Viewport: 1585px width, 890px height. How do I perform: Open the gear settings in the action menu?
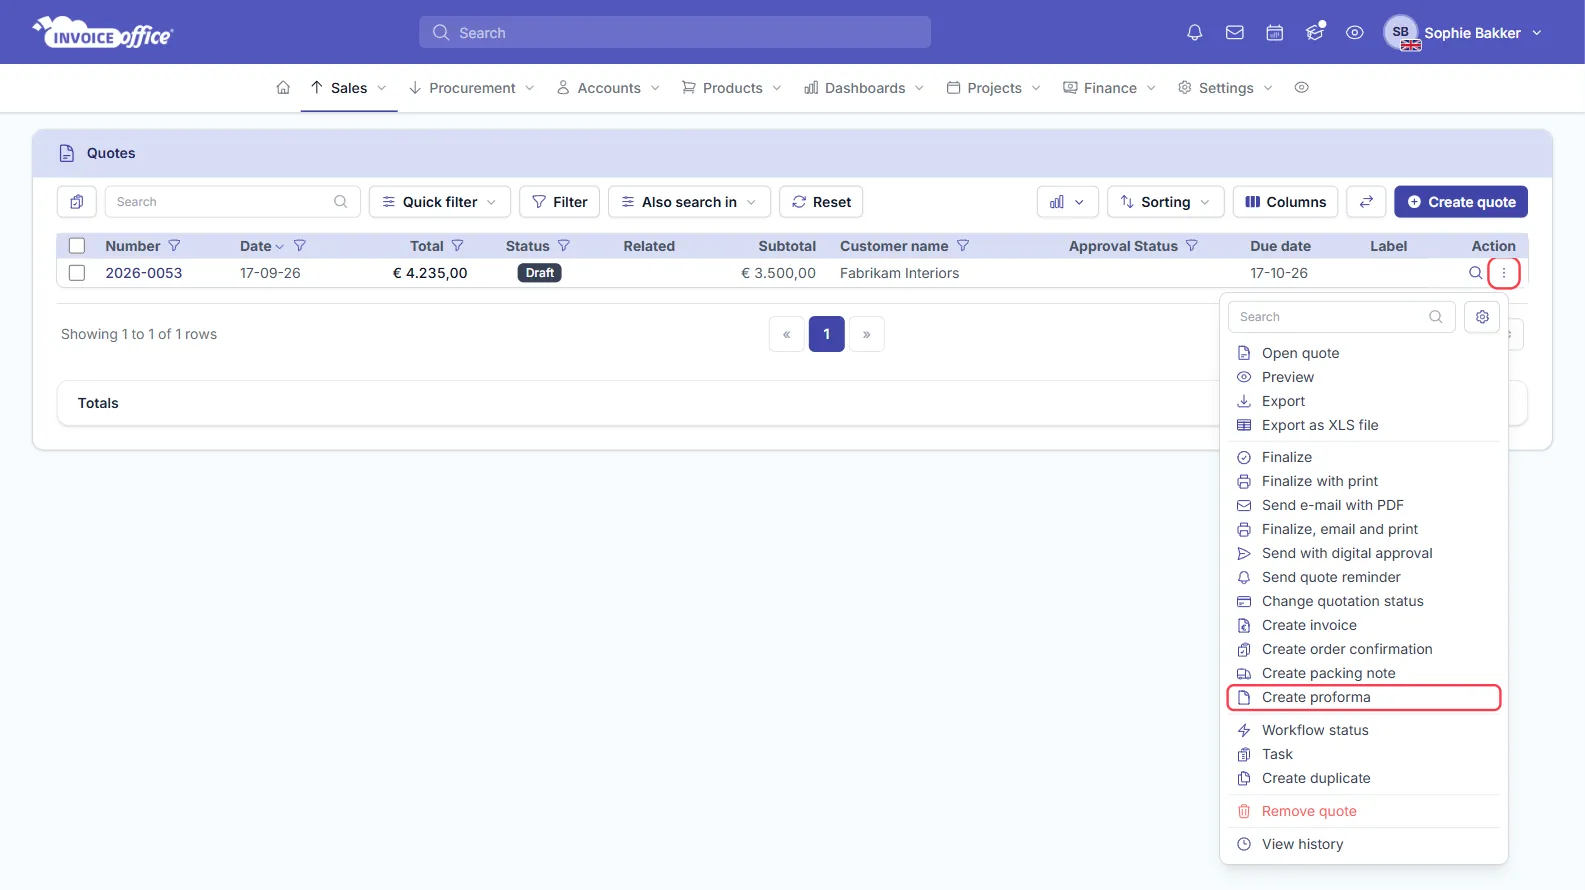(1482, 317)
